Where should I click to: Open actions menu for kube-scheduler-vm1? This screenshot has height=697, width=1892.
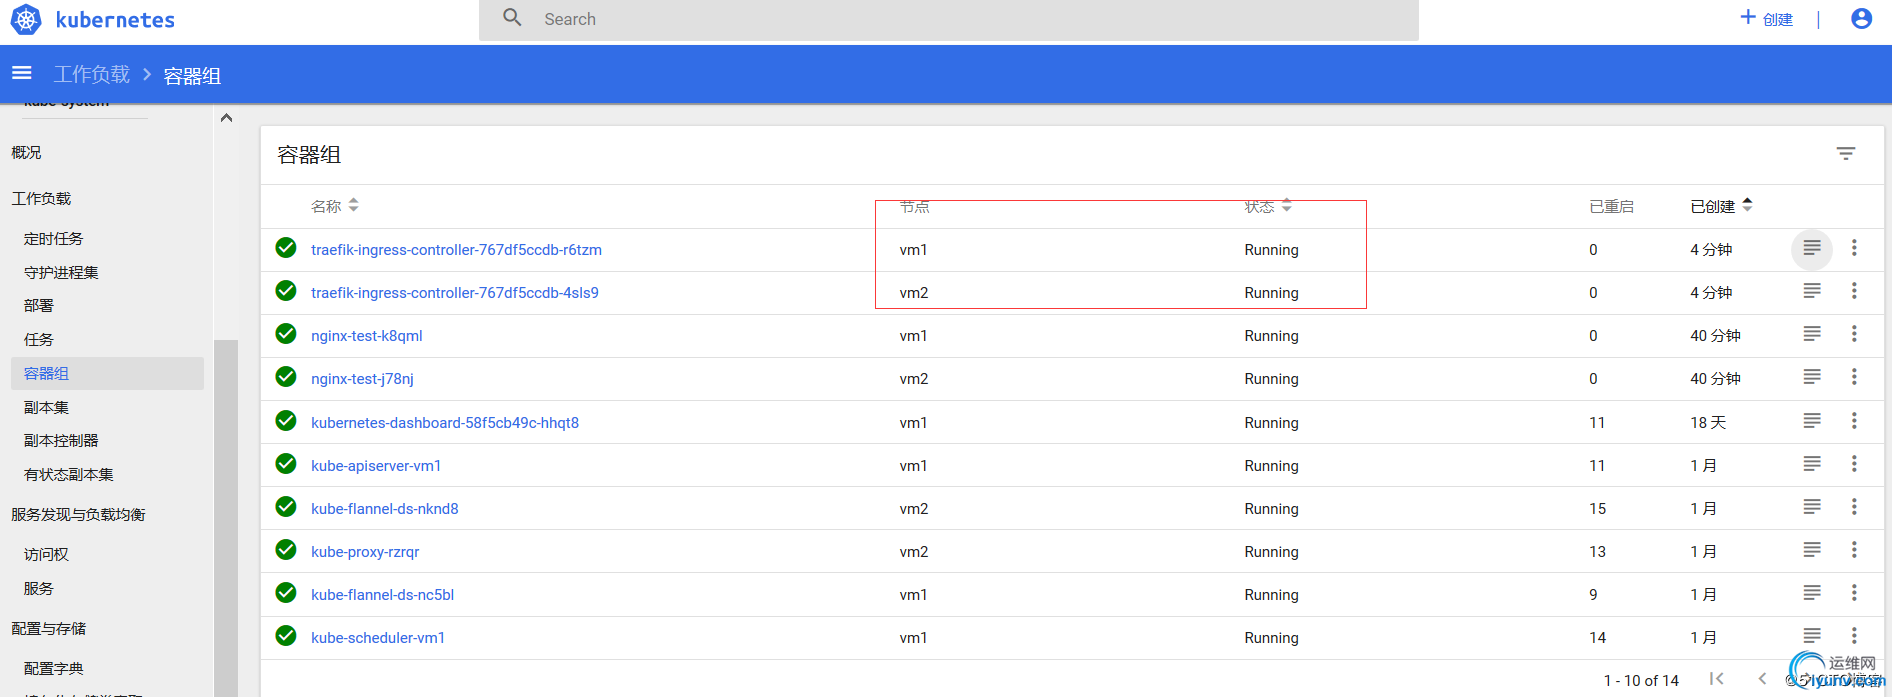click(x=1854, y=636)
